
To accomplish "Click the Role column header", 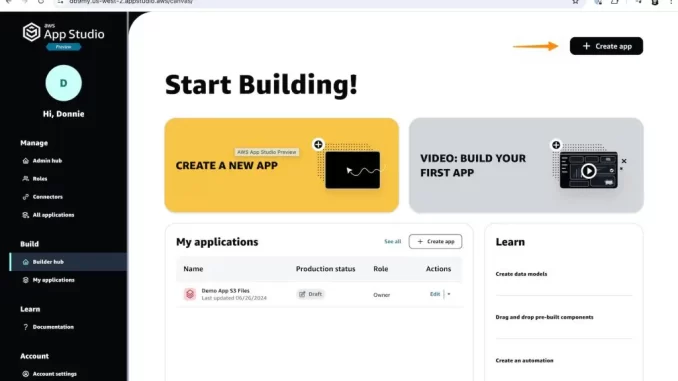I will (x=381, y=269).
